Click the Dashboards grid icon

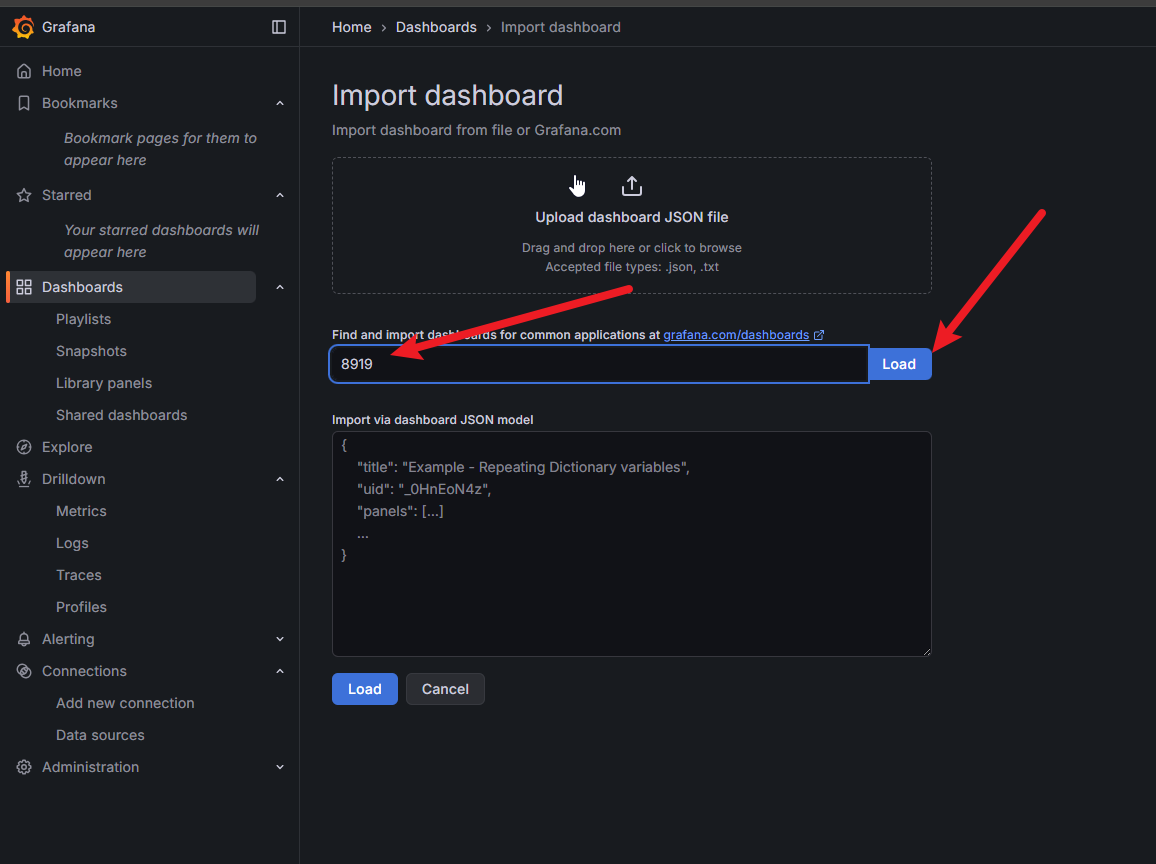pyautogui.click(x=24, y=287)
